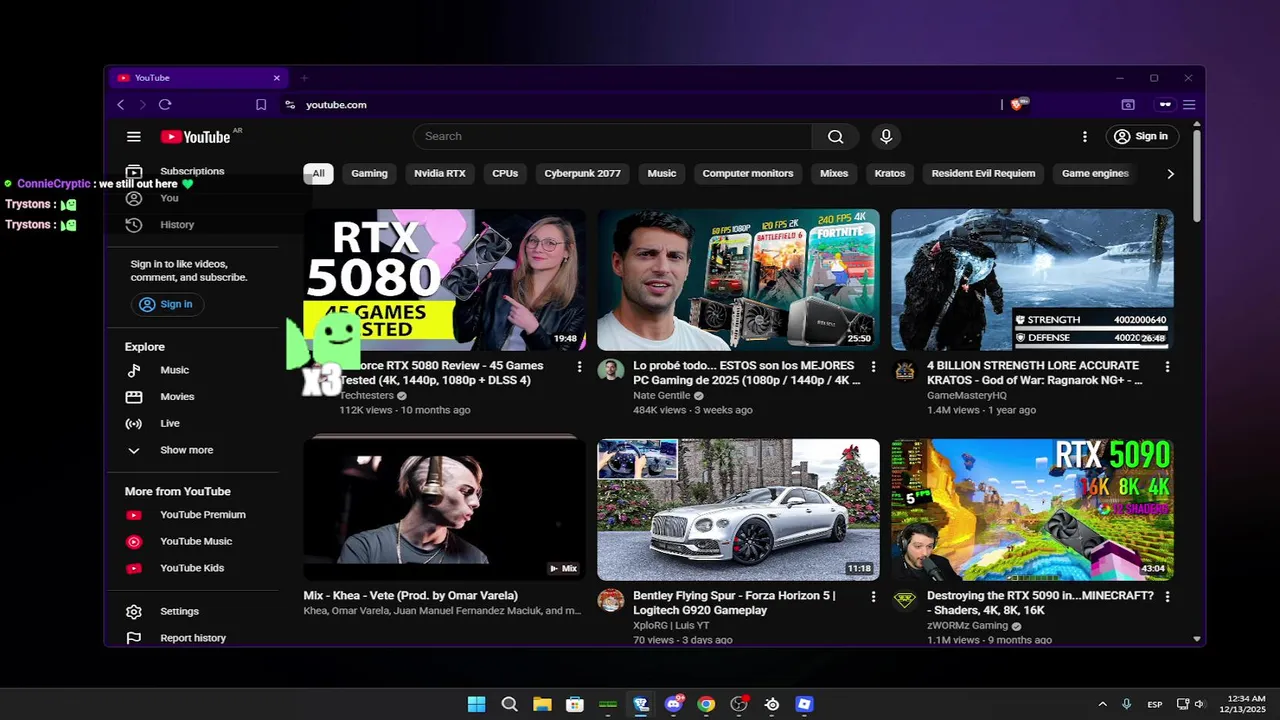Open GameMasteryHQ channel avatar
The width and height of the screenshot is (1280, 720).
(904, 371)
